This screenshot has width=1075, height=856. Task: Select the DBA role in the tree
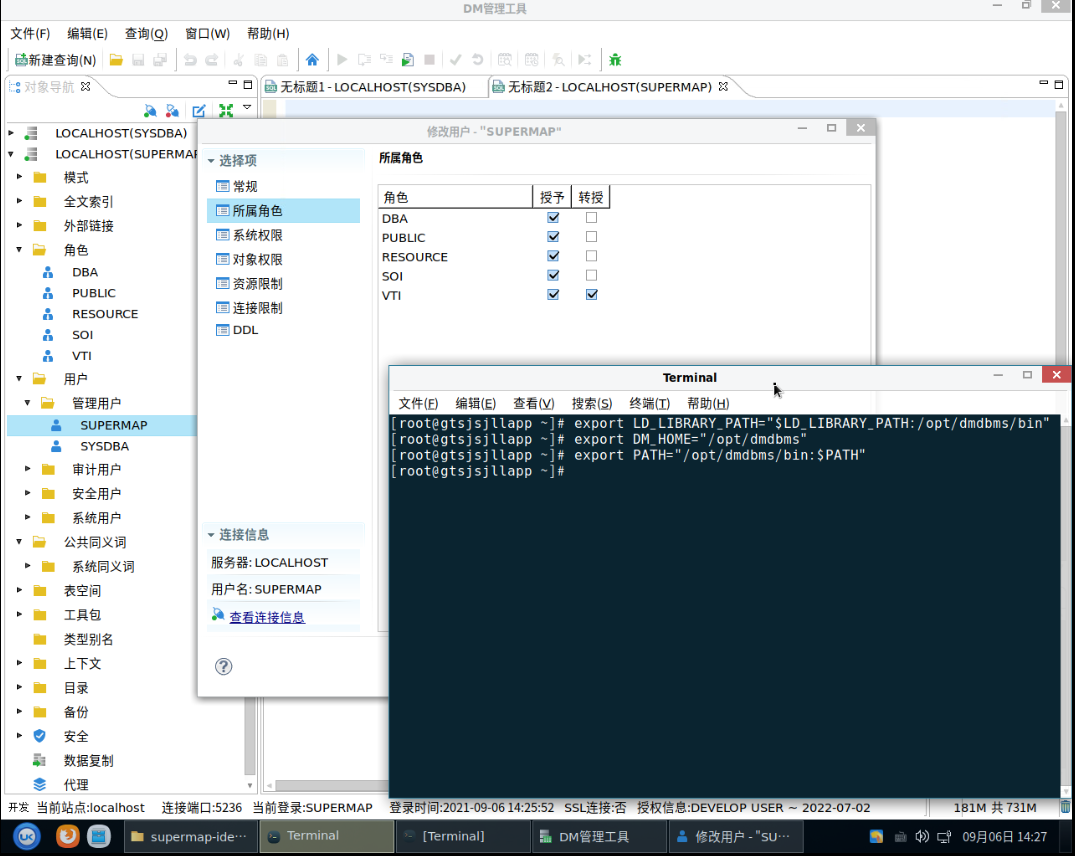[85, 272]
